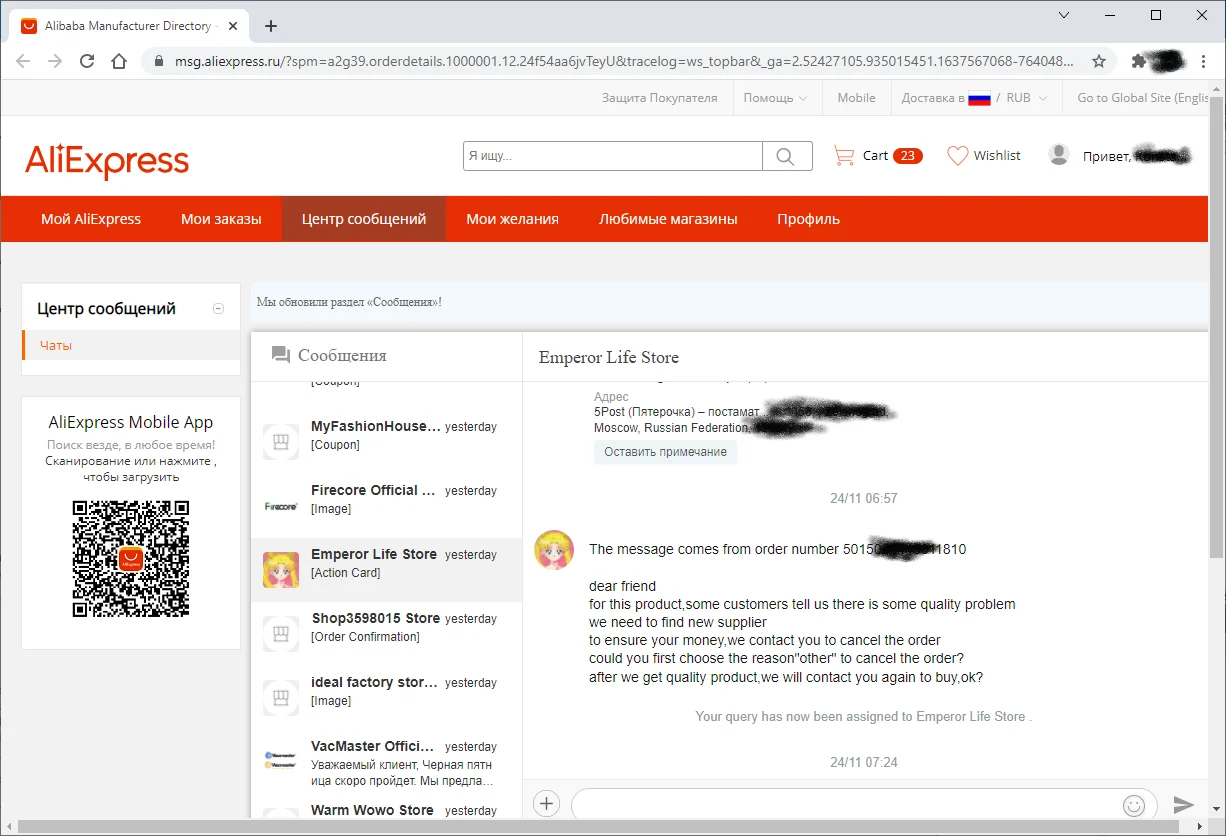Image resolution: width=1226 pixels, height=836 pixels.
Task: Open the Профиль menu
Action: click(x=808, y=219)
